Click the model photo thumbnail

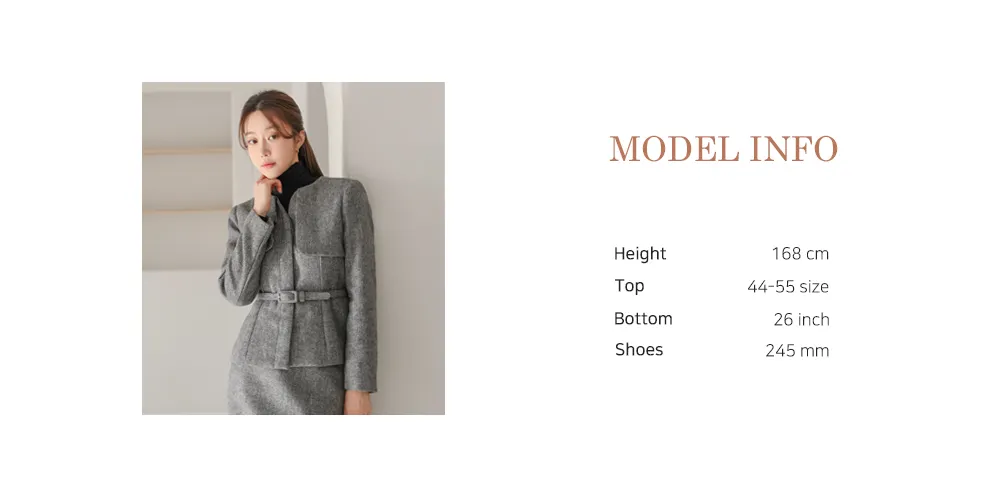tap(293, 248)
